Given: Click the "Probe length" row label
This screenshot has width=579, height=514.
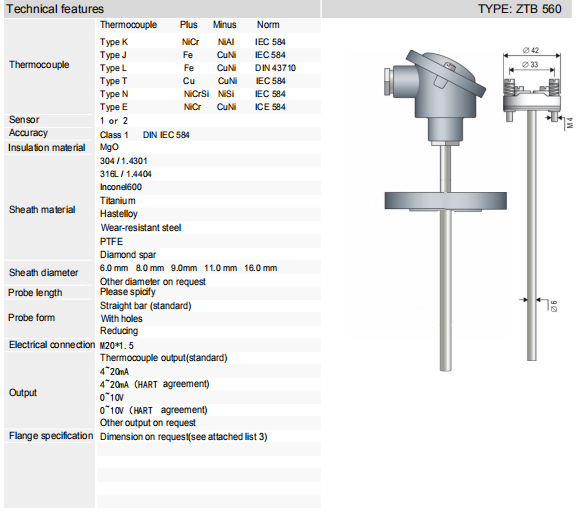Looking at the screenshot, I should pos(35,293).
